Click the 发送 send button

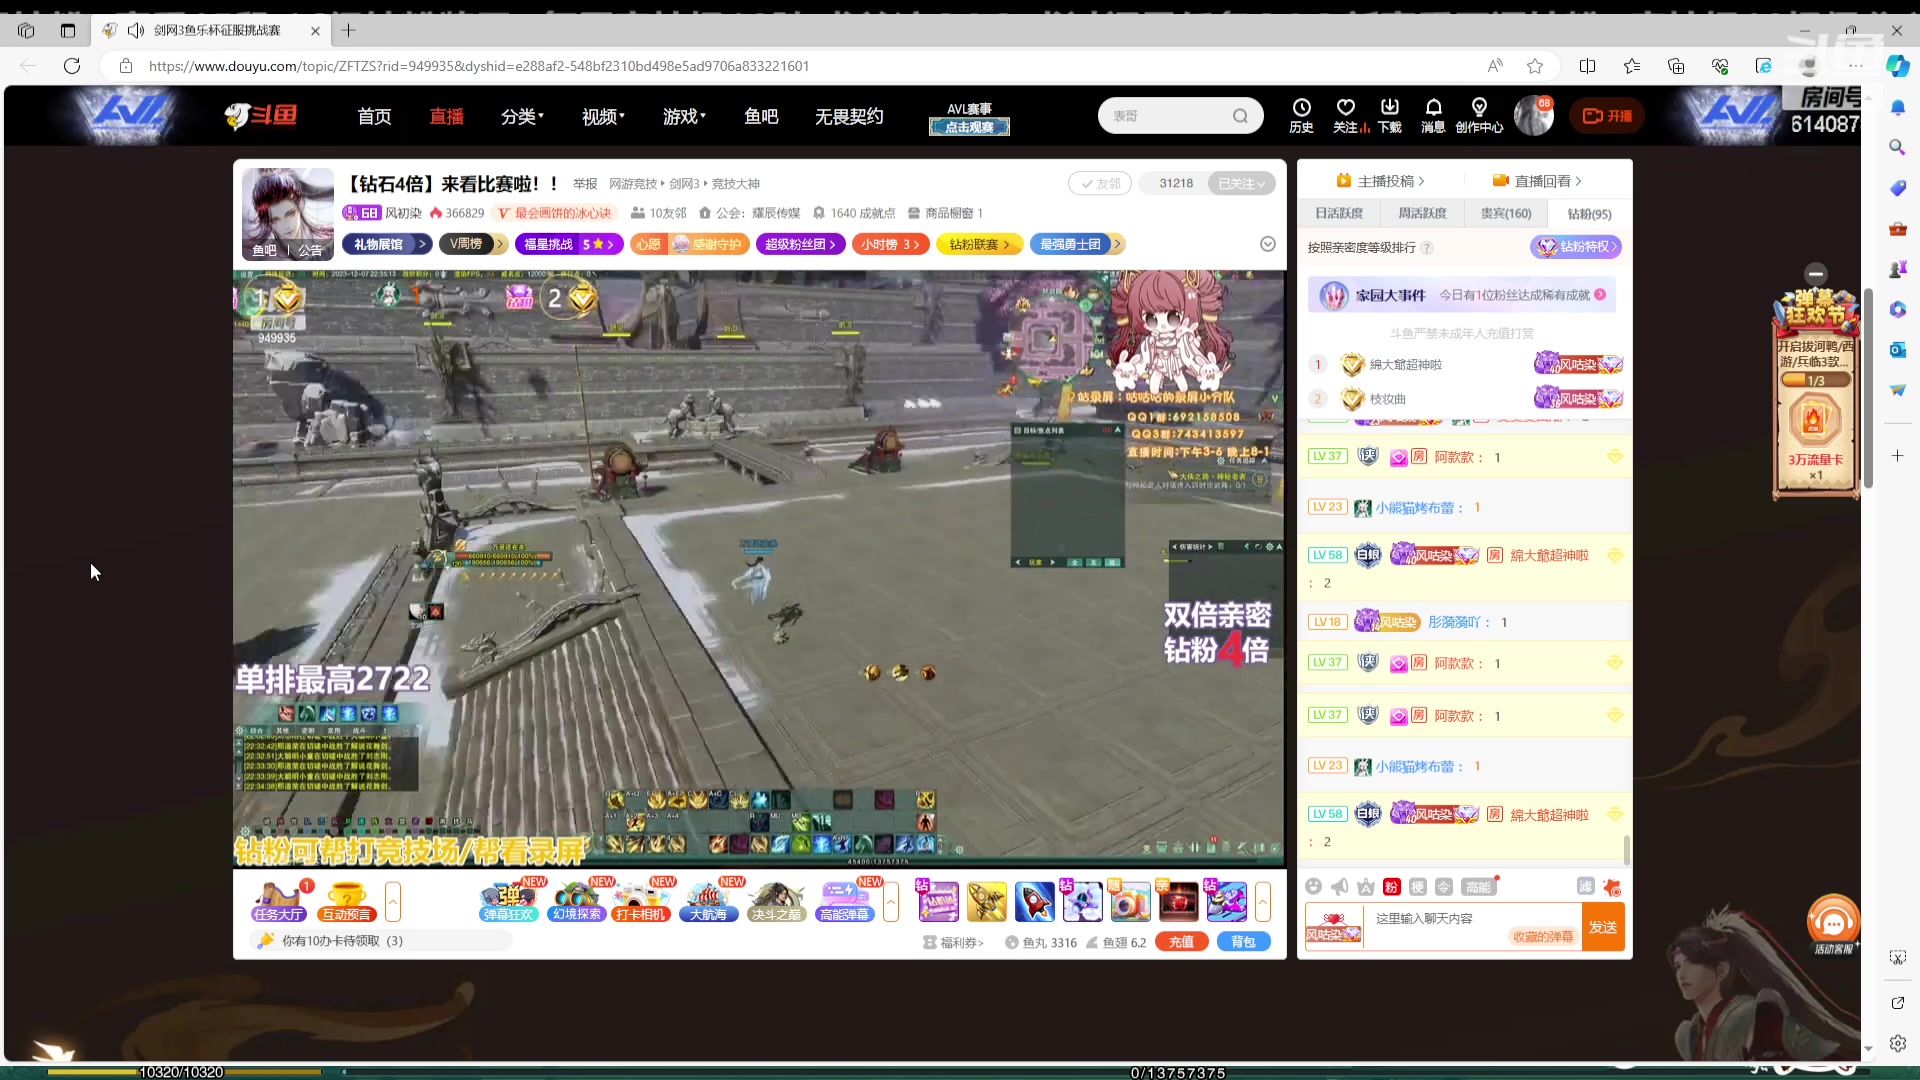click(x=1602, y=927)
